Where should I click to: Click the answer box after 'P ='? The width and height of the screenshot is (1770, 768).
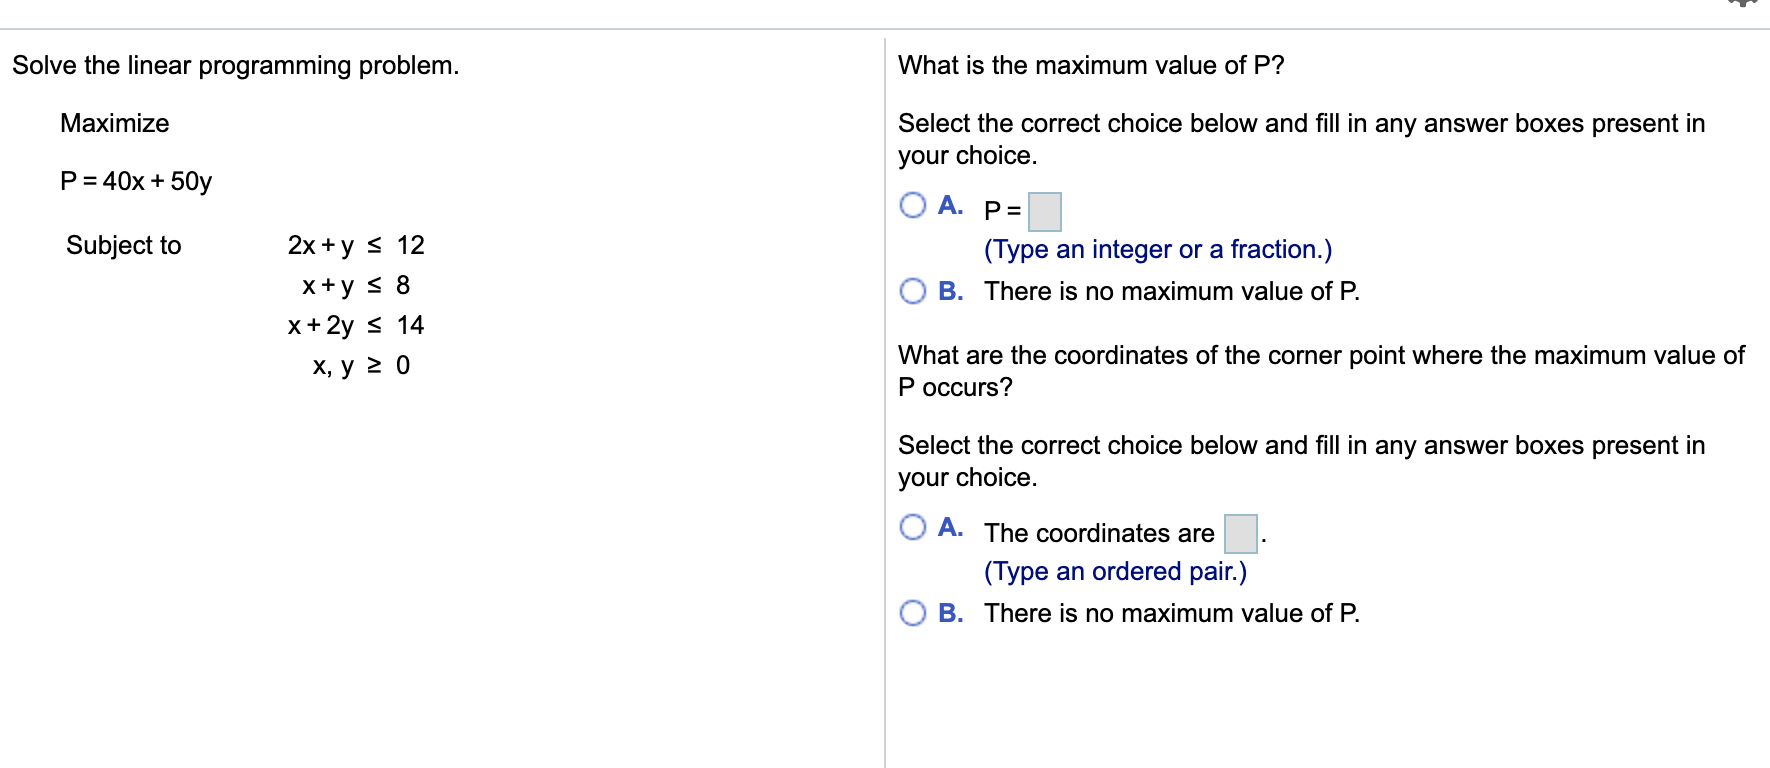(x=1045, y=212)
